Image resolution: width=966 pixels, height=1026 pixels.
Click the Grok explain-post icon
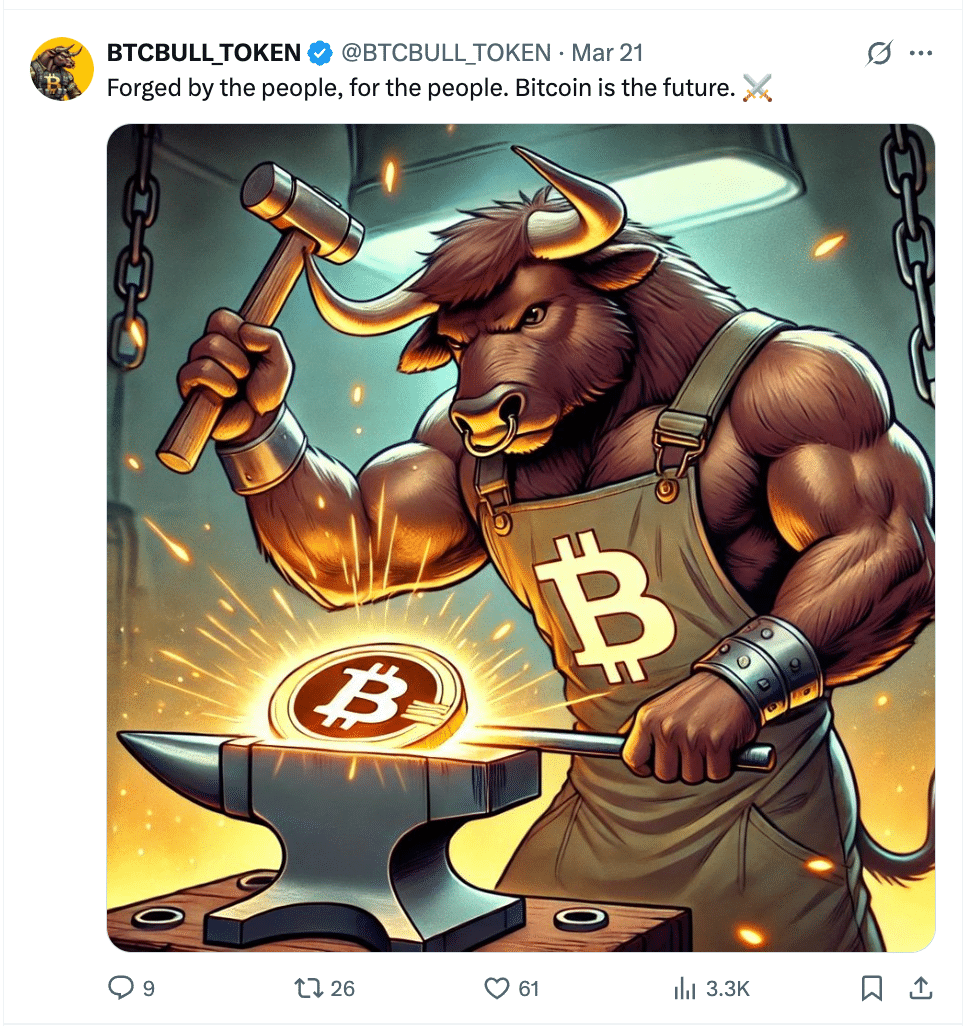click(x=879, y=53)
